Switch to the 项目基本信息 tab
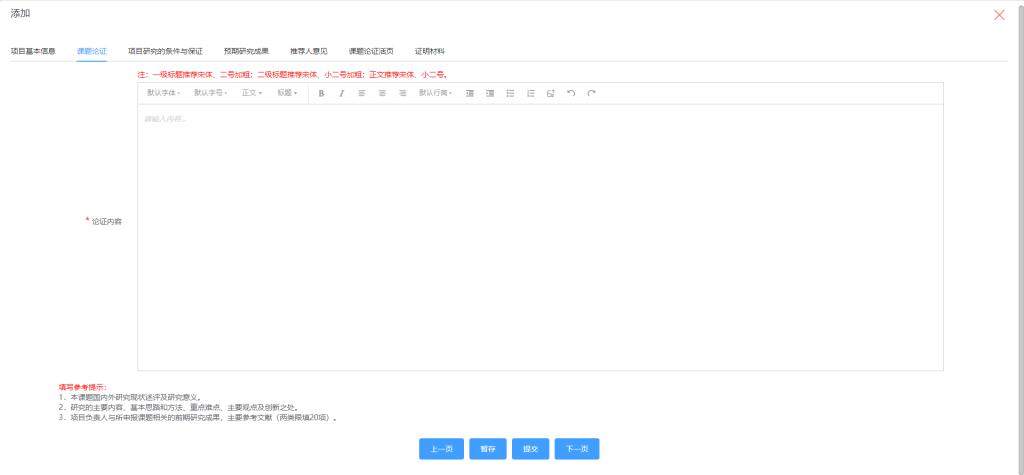The width and height of the screenshot is (1024, 475). pyautogui.click(x=33, y=50)
